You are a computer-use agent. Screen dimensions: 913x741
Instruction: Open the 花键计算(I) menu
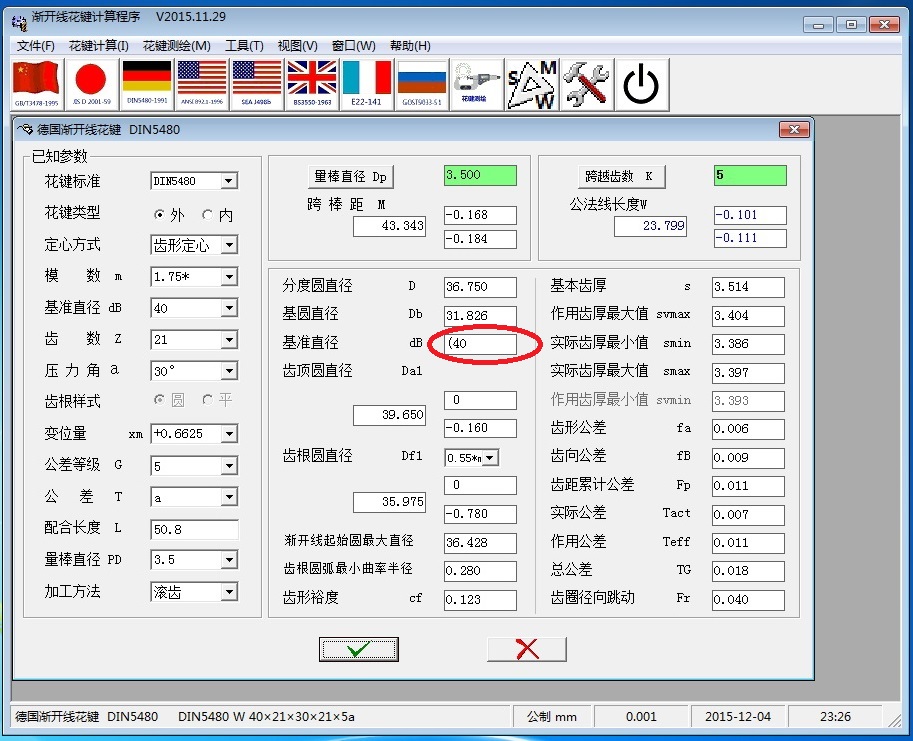pos(98,45)
